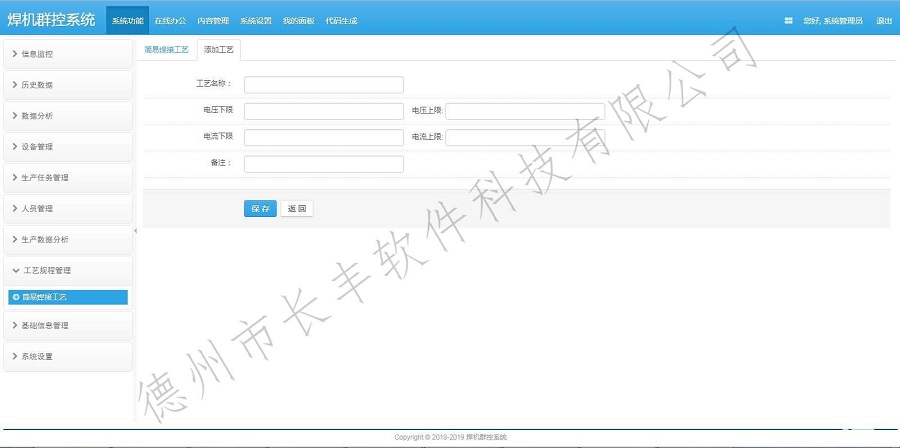The height and width of the screenshot is (448, 900).
Task: Expand the 基础信息管理 section
Action: click(67, 326)
